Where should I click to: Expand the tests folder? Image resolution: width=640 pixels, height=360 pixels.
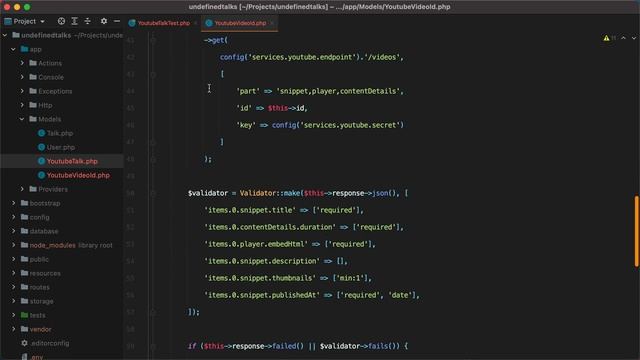[x=14, y=316]
